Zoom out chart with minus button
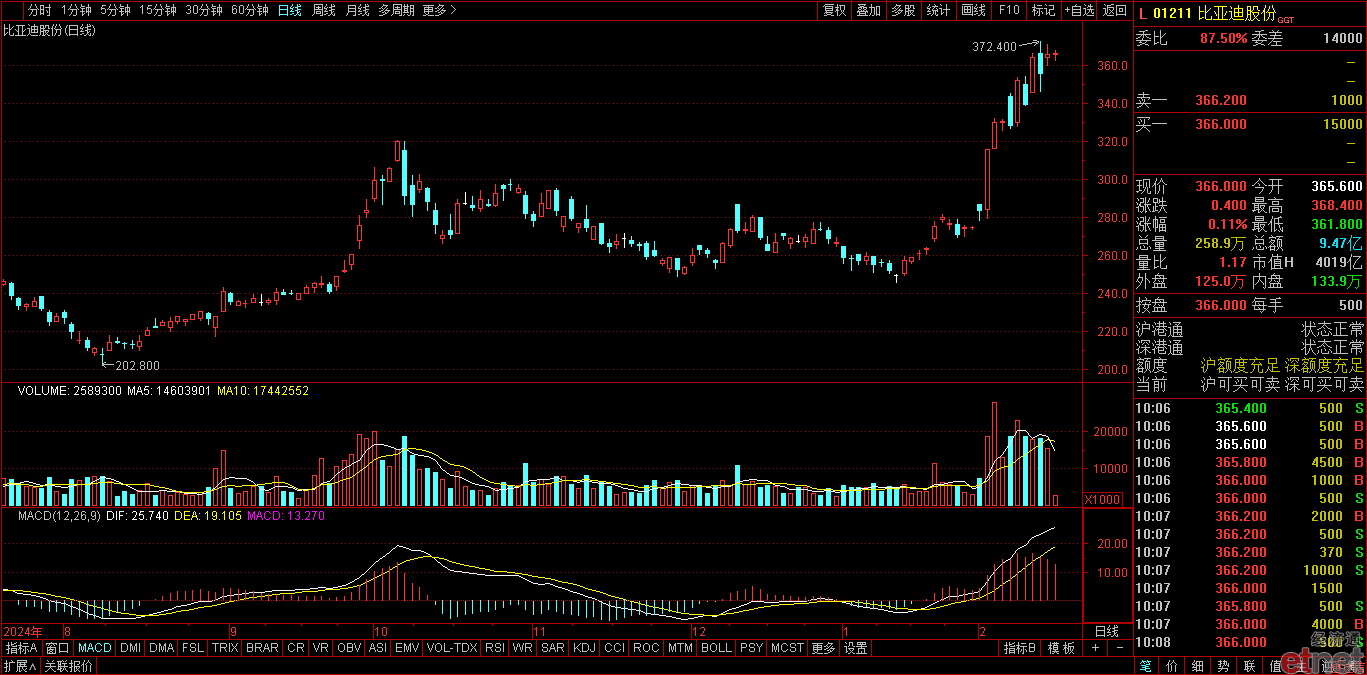The width and height of the screenshot is (1367, 675). 1119,648
